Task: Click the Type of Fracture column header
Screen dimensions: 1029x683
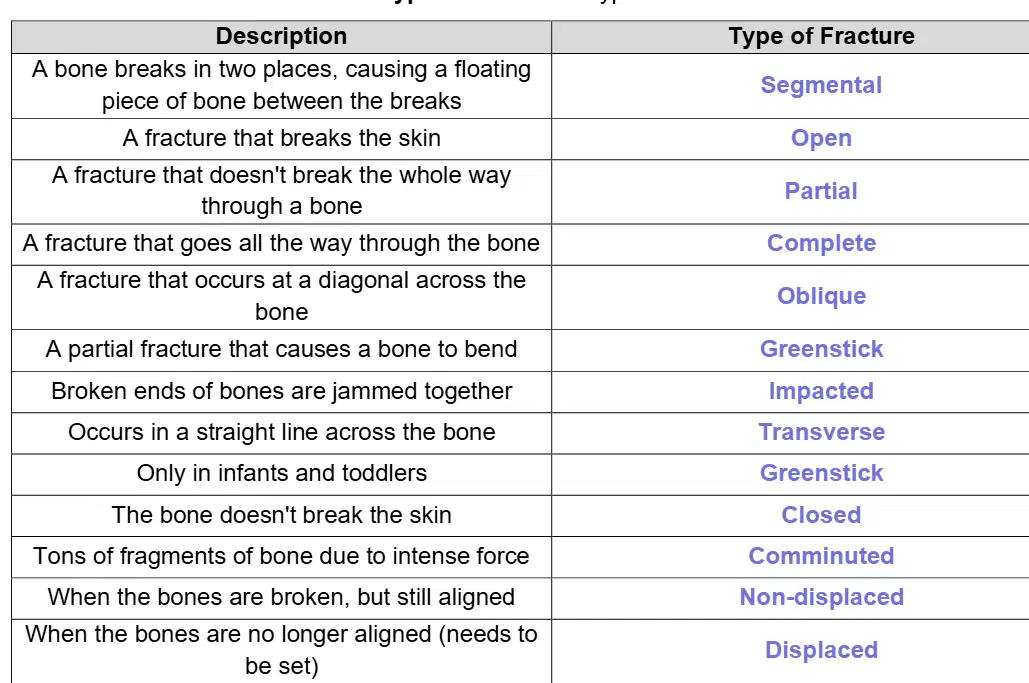Action: (821, 36)
